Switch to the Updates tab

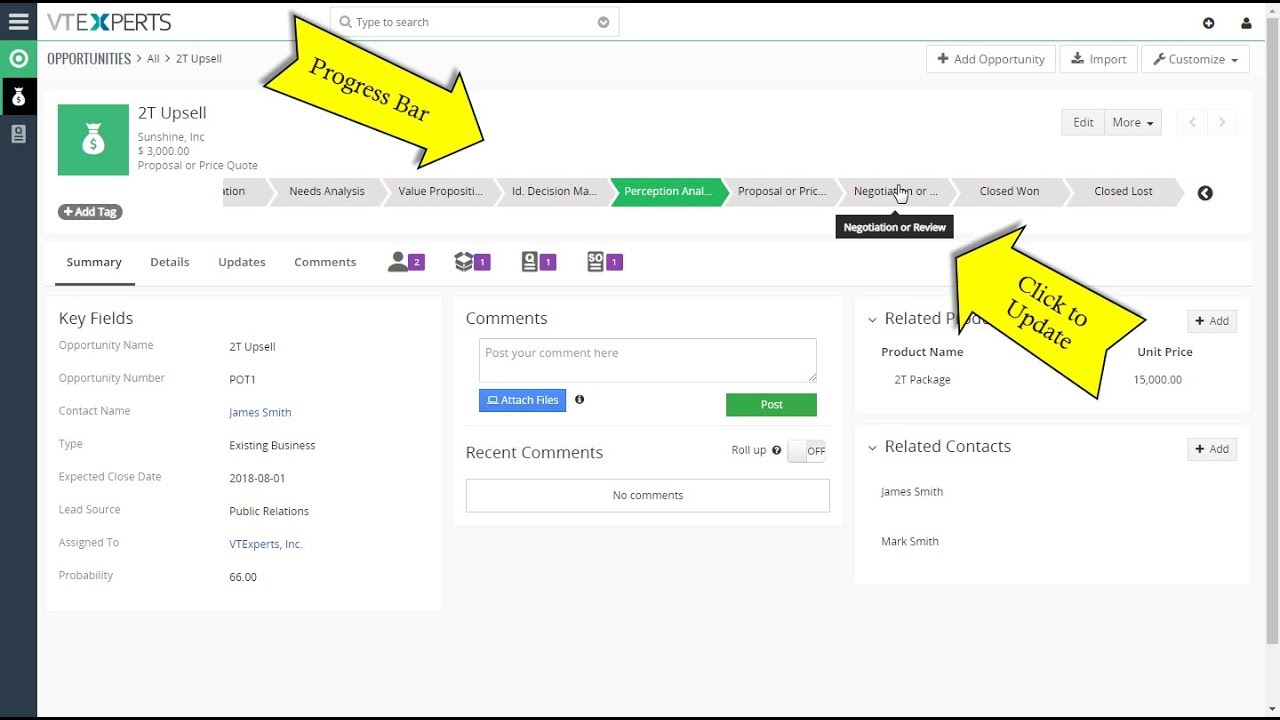[x=242, y=262]
